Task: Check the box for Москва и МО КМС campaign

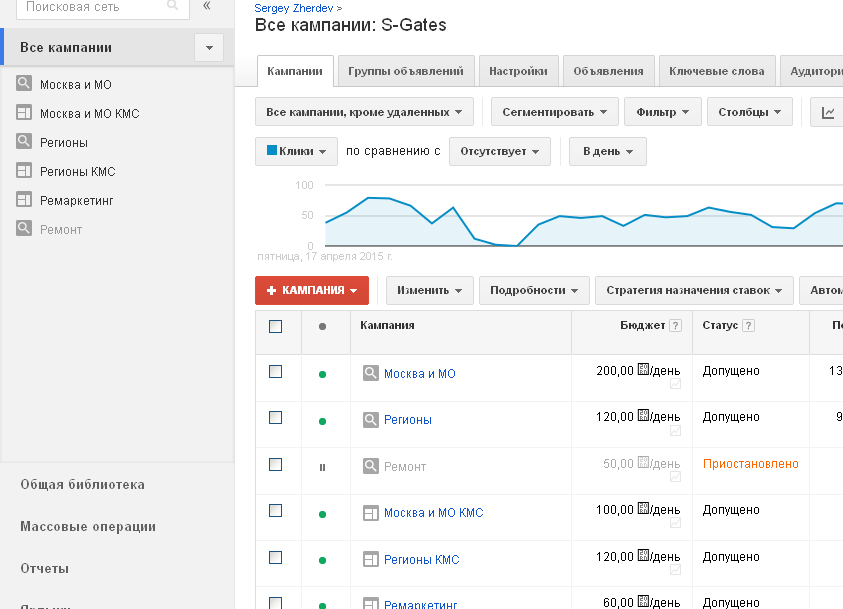Action: (x=275, y=511)
